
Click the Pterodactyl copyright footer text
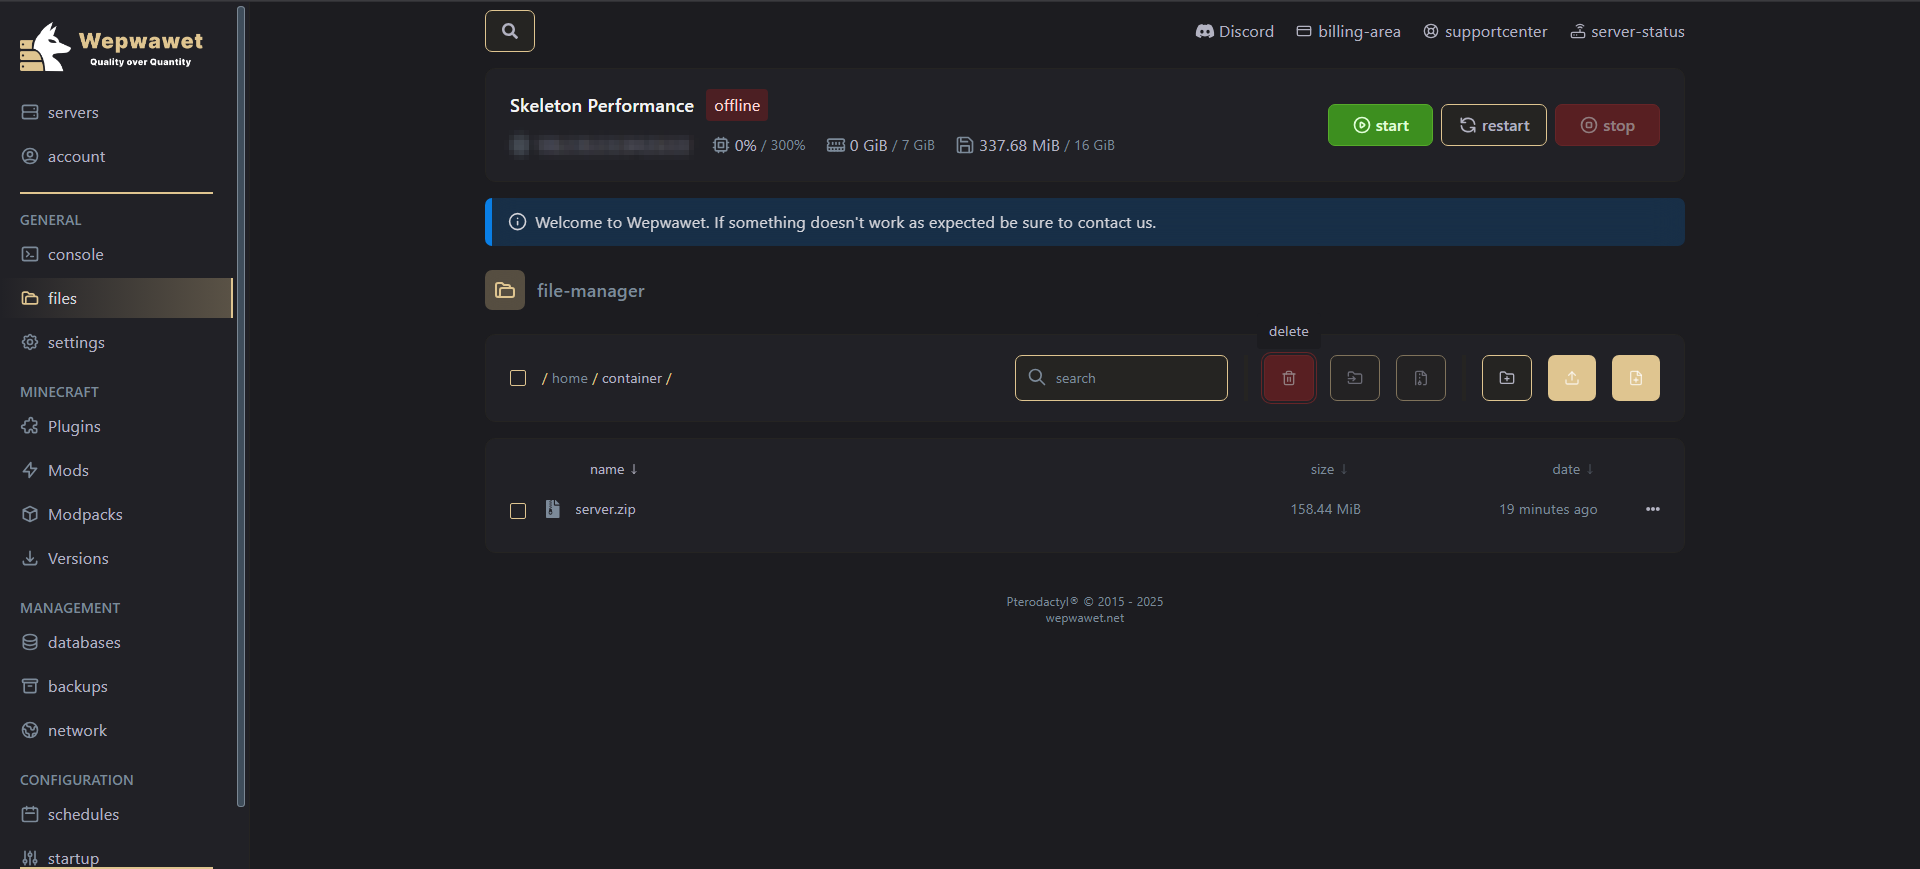pos(1085,602)
